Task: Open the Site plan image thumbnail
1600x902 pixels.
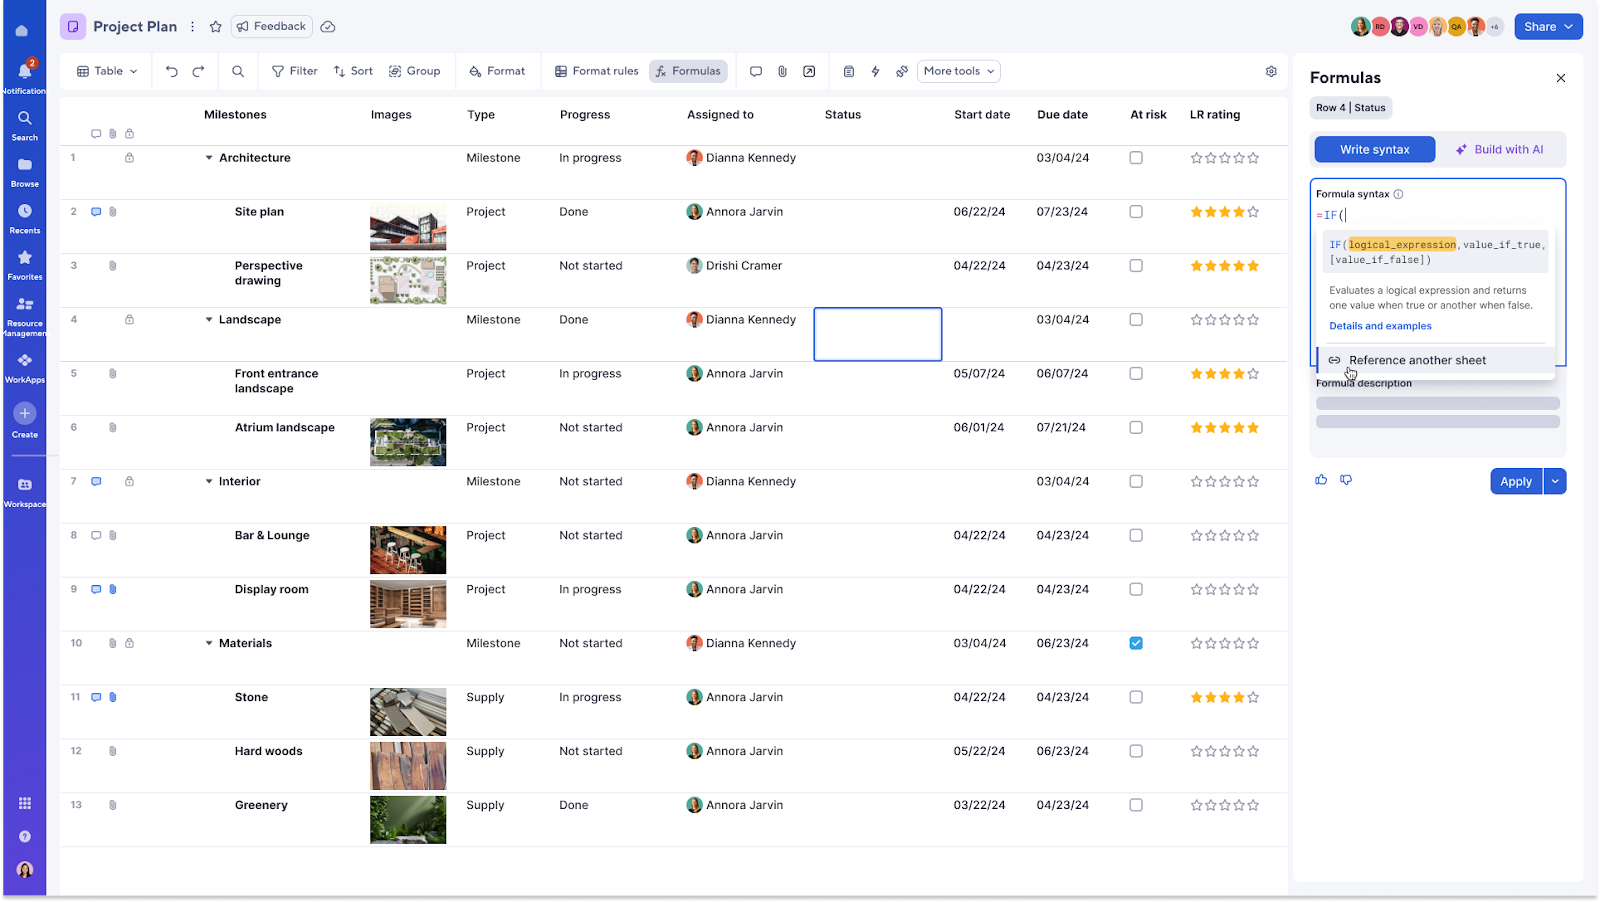Action: [x=408, y=227]
